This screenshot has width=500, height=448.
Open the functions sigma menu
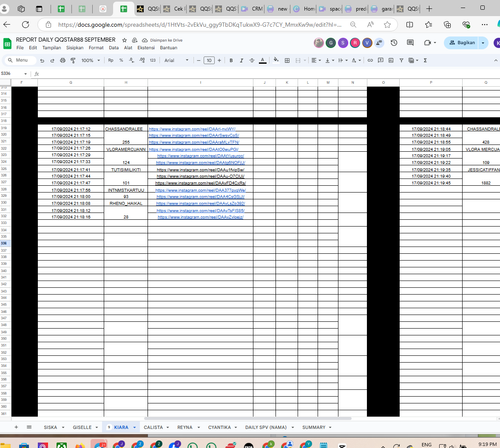[425, 60]
